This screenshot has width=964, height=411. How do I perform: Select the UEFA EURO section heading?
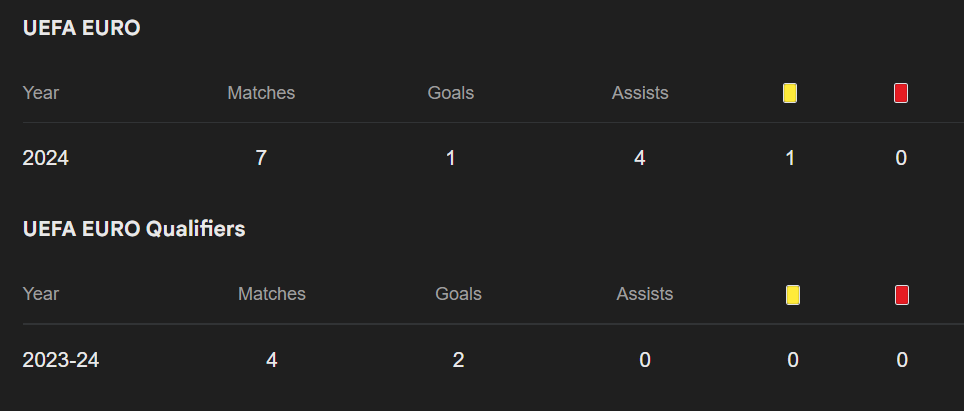click(81, 28)
